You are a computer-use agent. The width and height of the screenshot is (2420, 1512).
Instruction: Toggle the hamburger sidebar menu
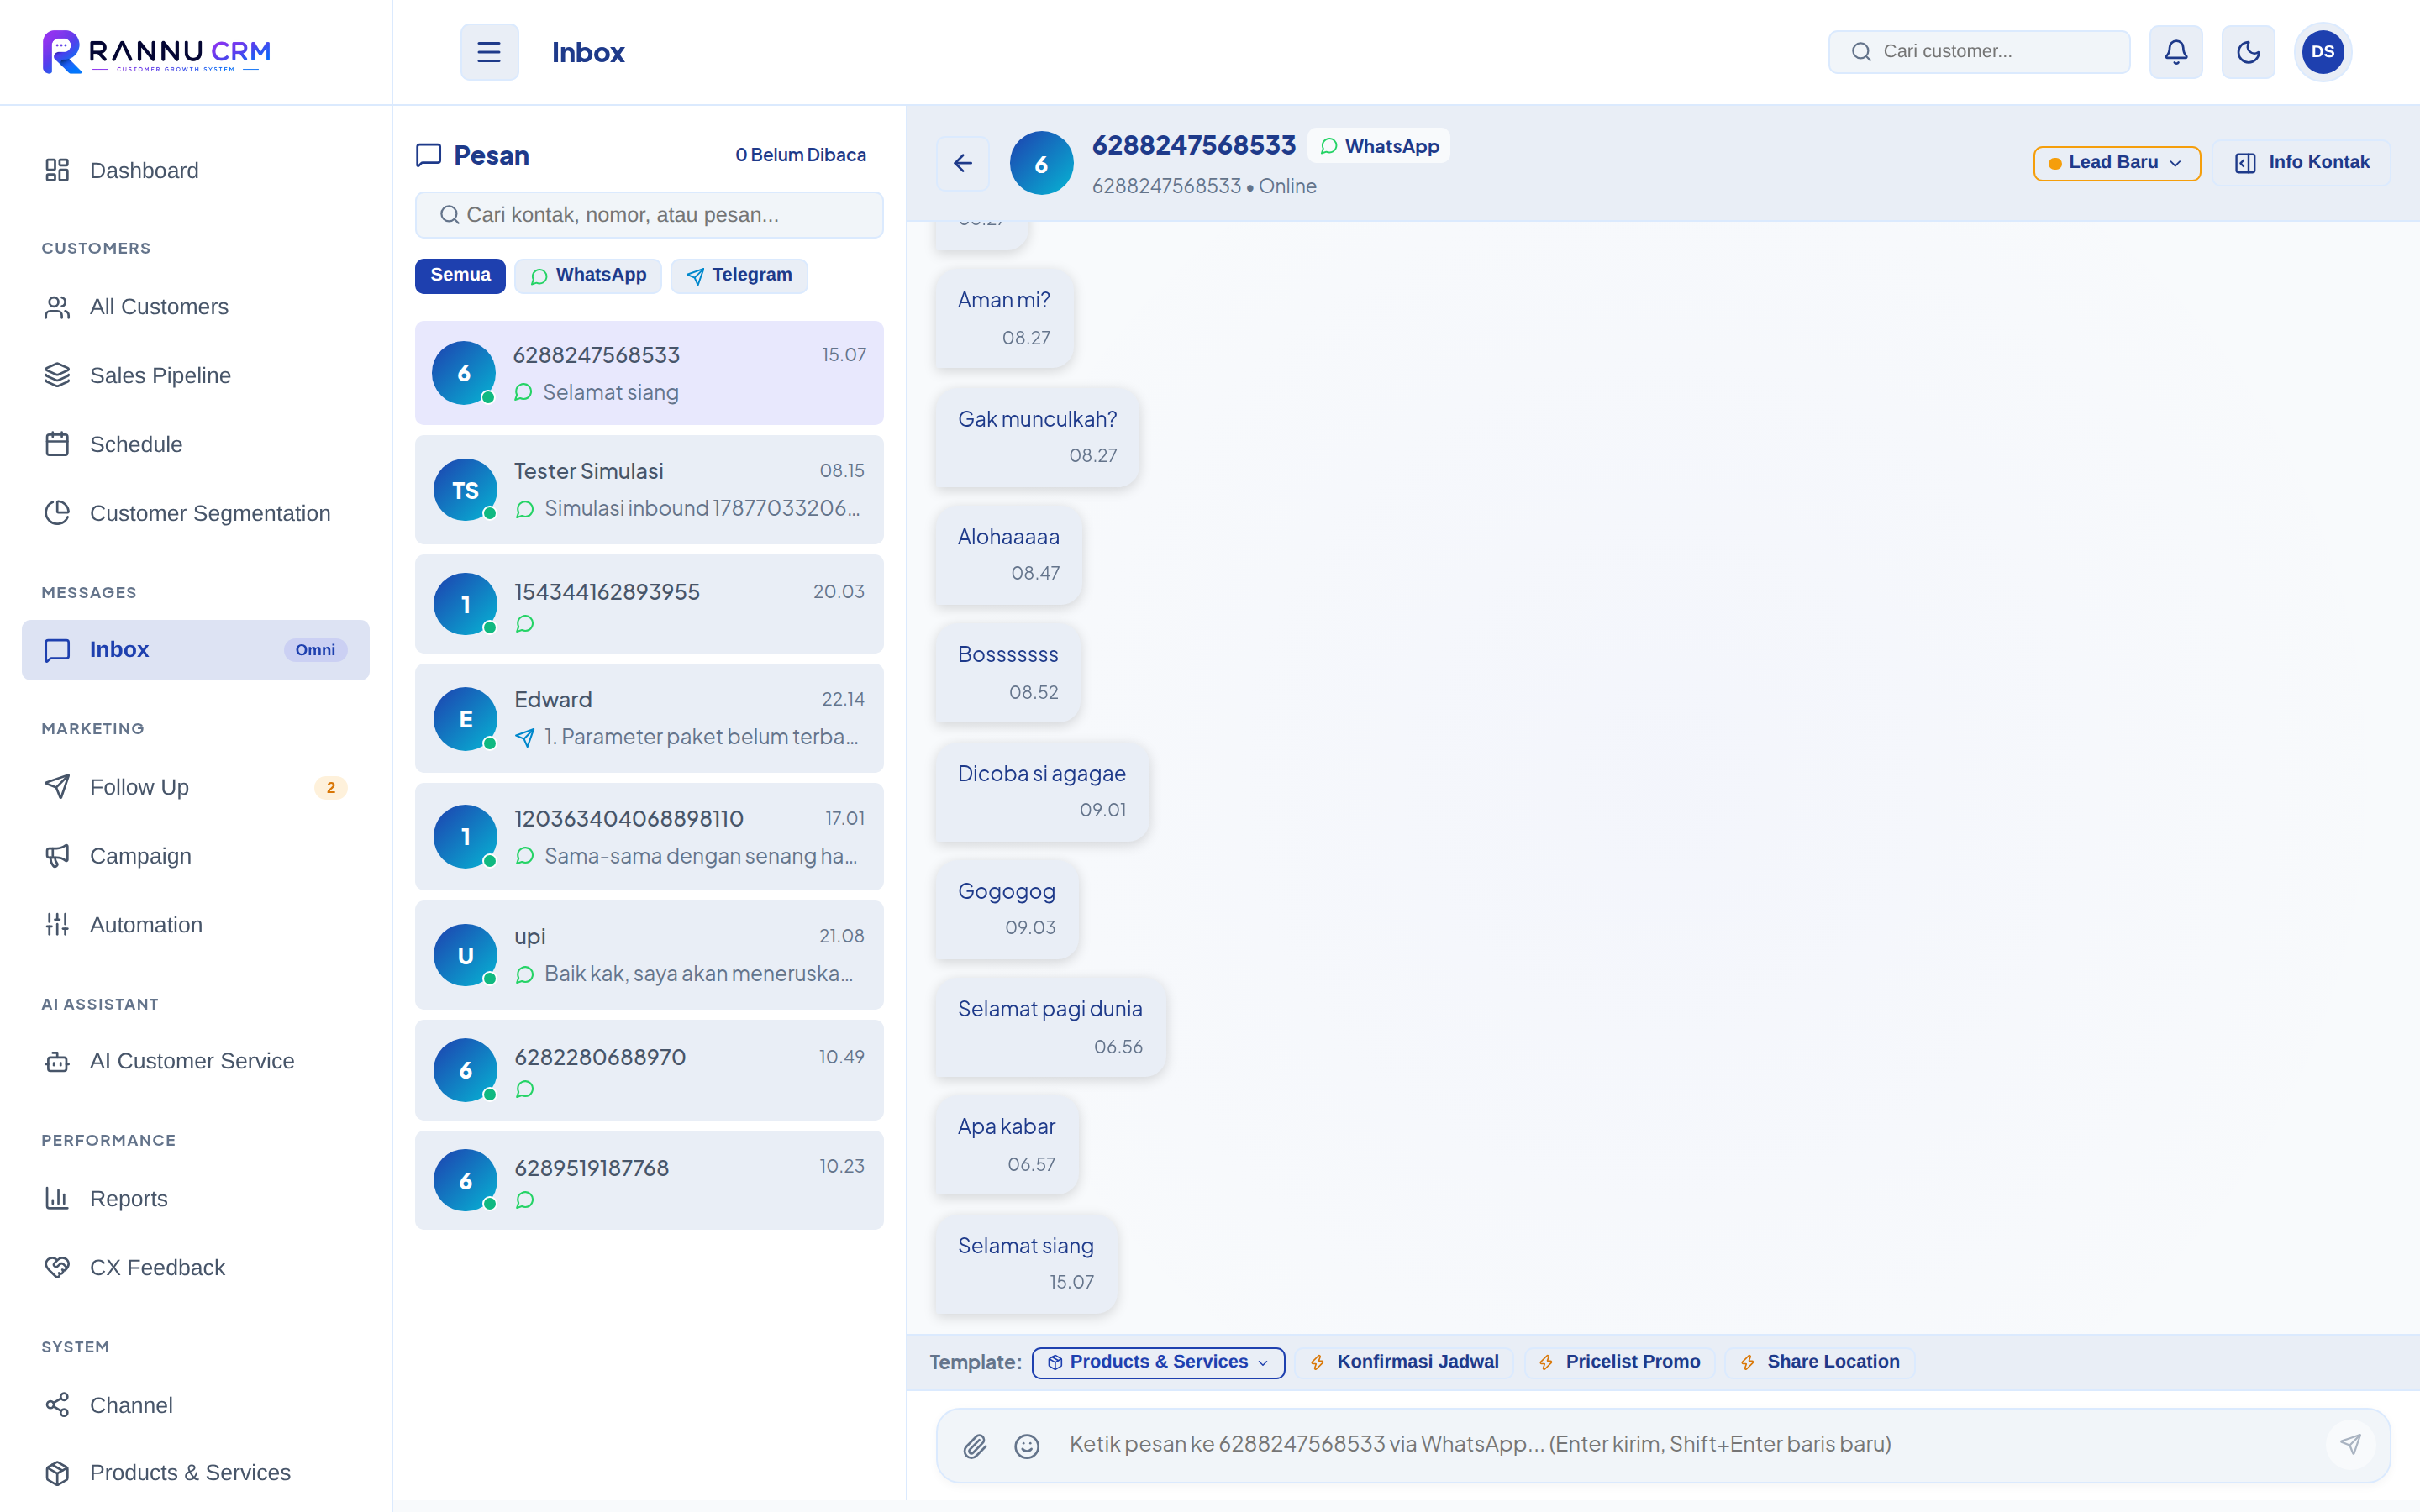[x=489, y=52]
